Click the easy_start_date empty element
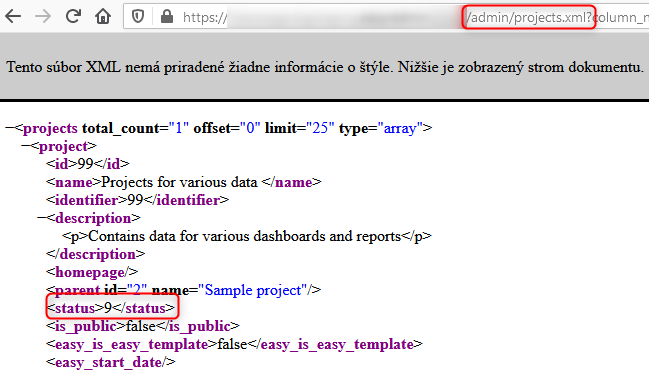This screenshot has width=649, height=371. [111, 362]
